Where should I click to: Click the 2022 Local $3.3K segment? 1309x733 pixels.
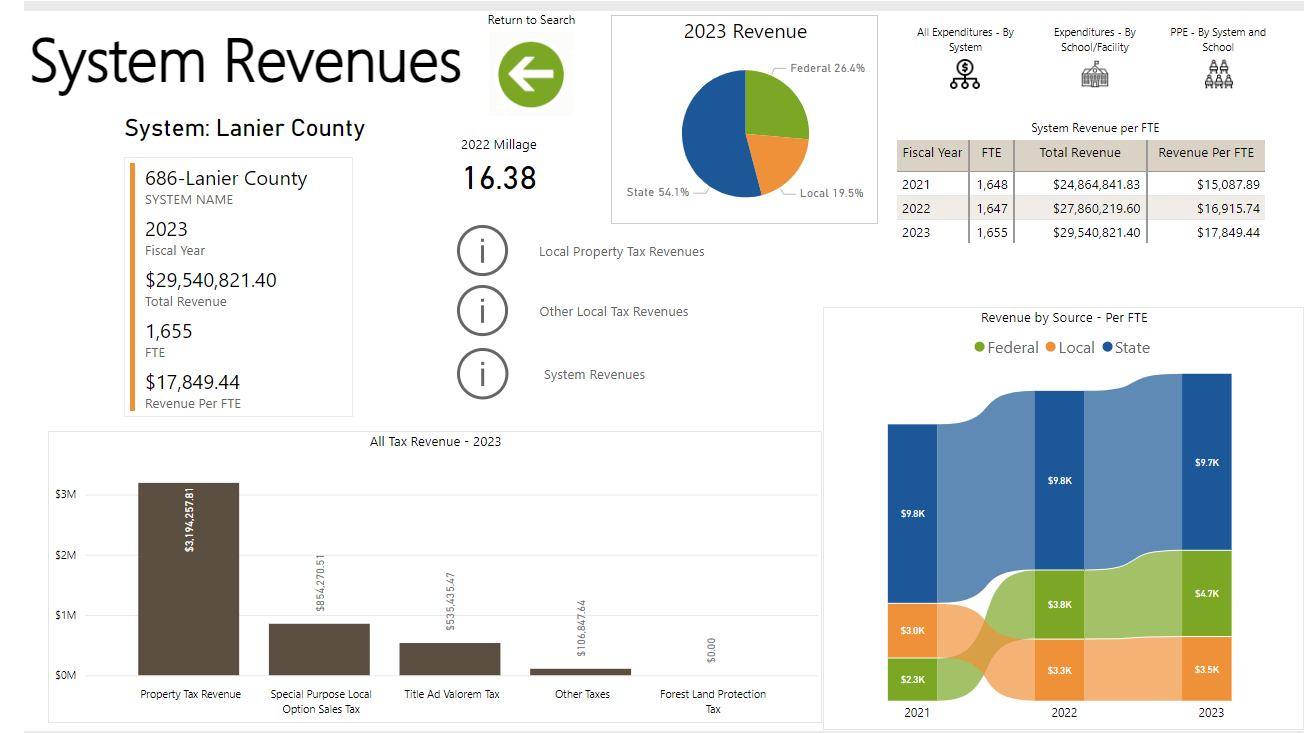point(1059,670)
